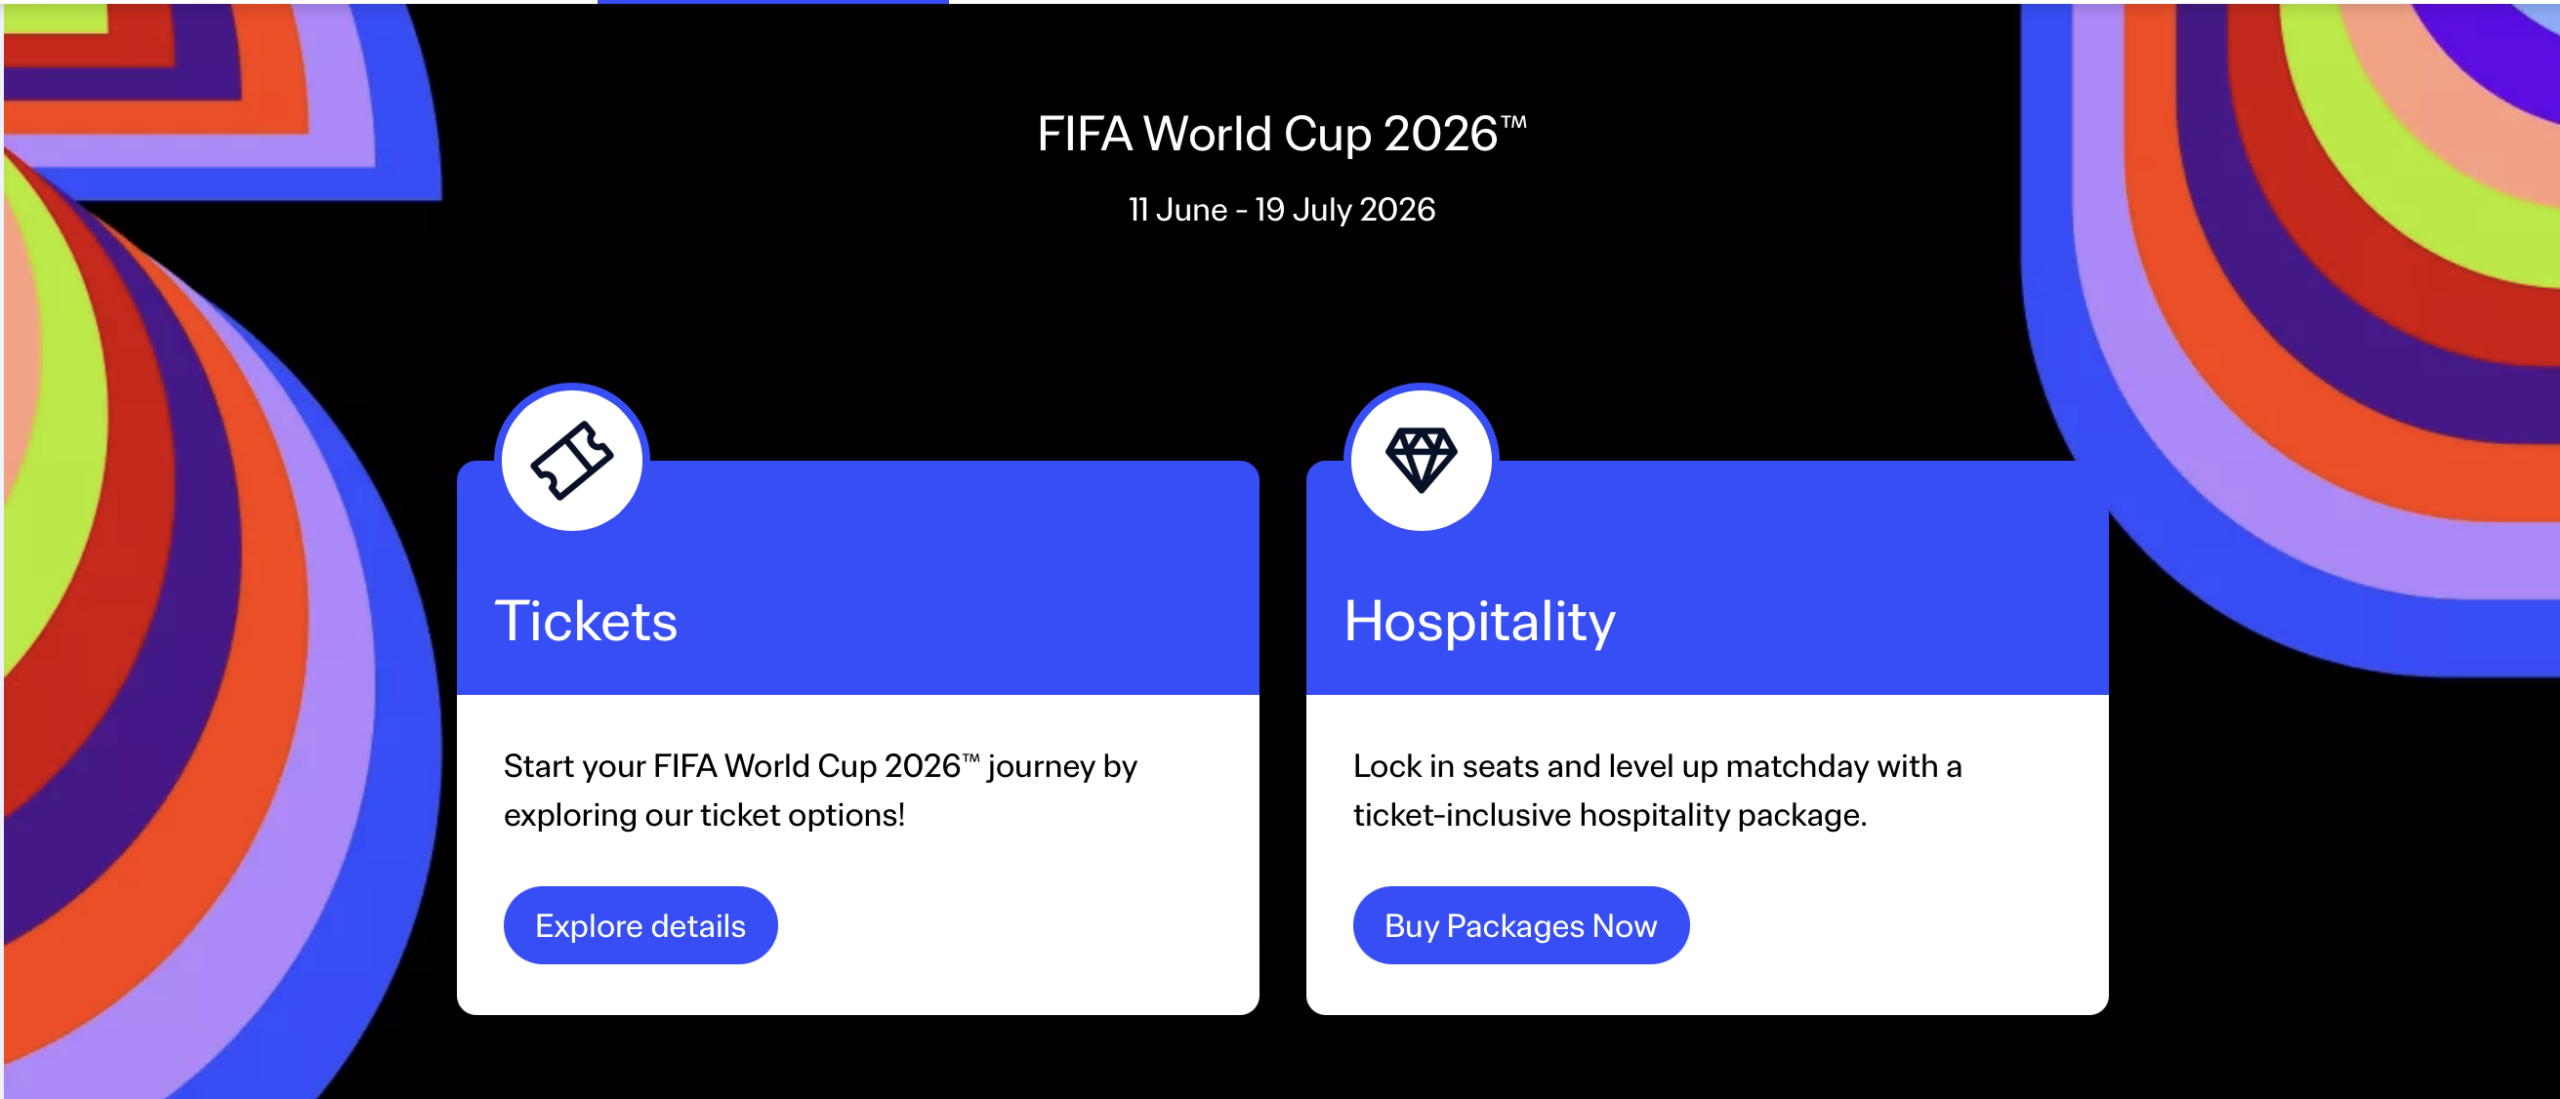Click the Hospitality heading

[1481, 620]
